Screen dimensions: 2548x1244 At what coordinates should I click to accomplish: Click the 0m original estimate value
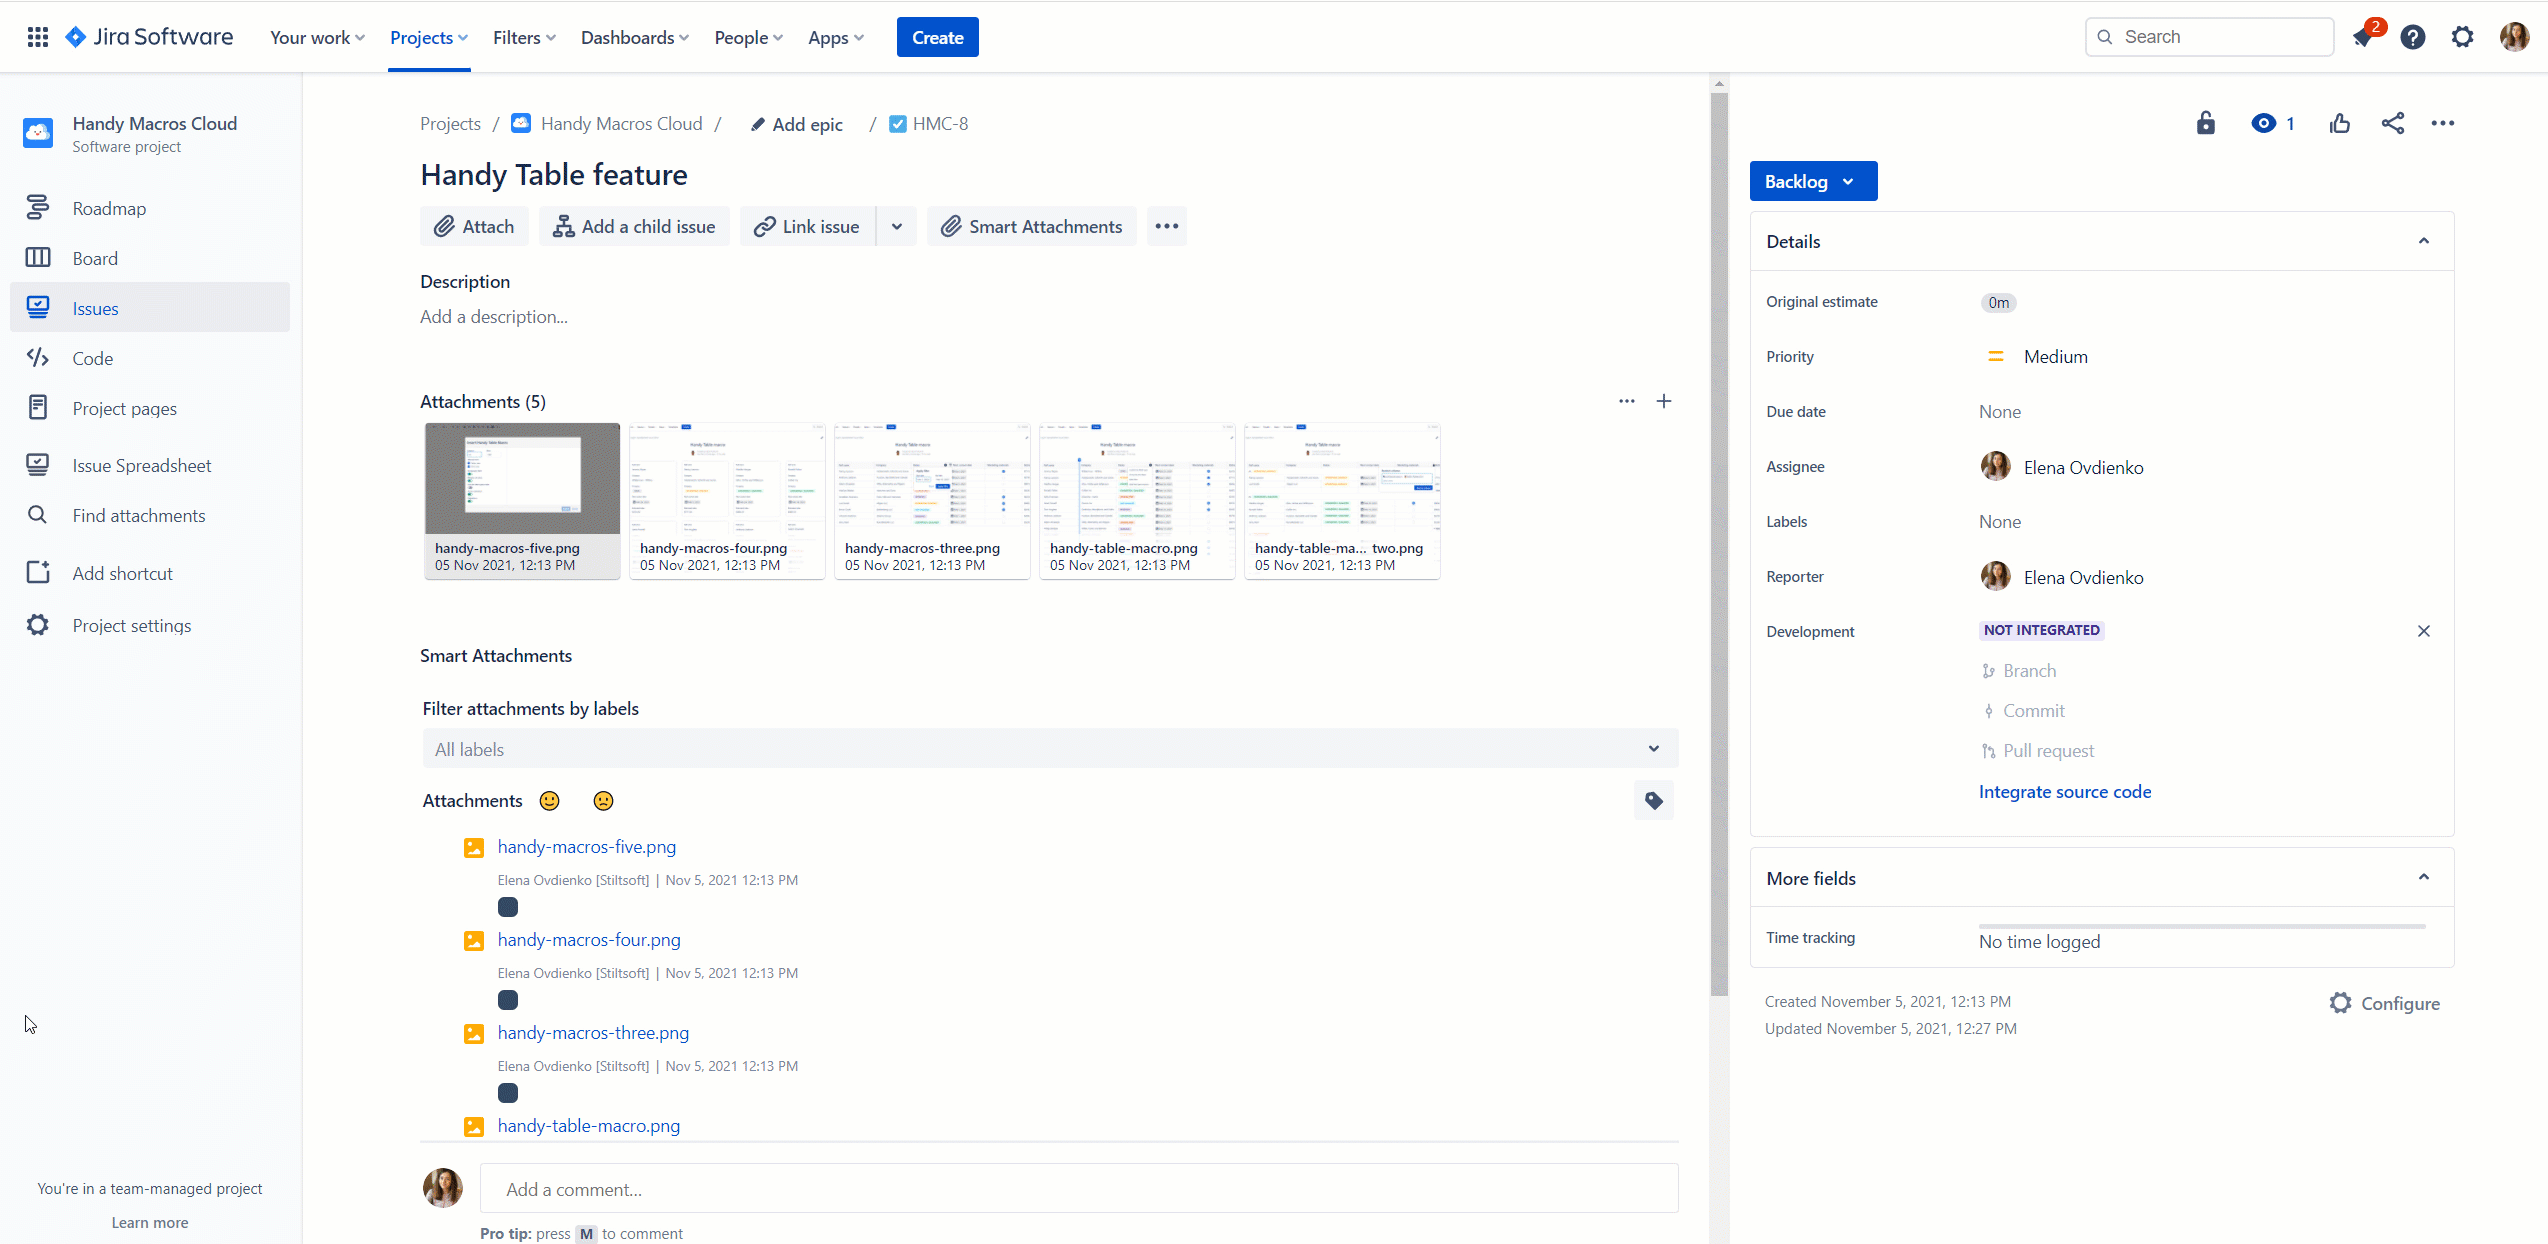click(1998, 302)
